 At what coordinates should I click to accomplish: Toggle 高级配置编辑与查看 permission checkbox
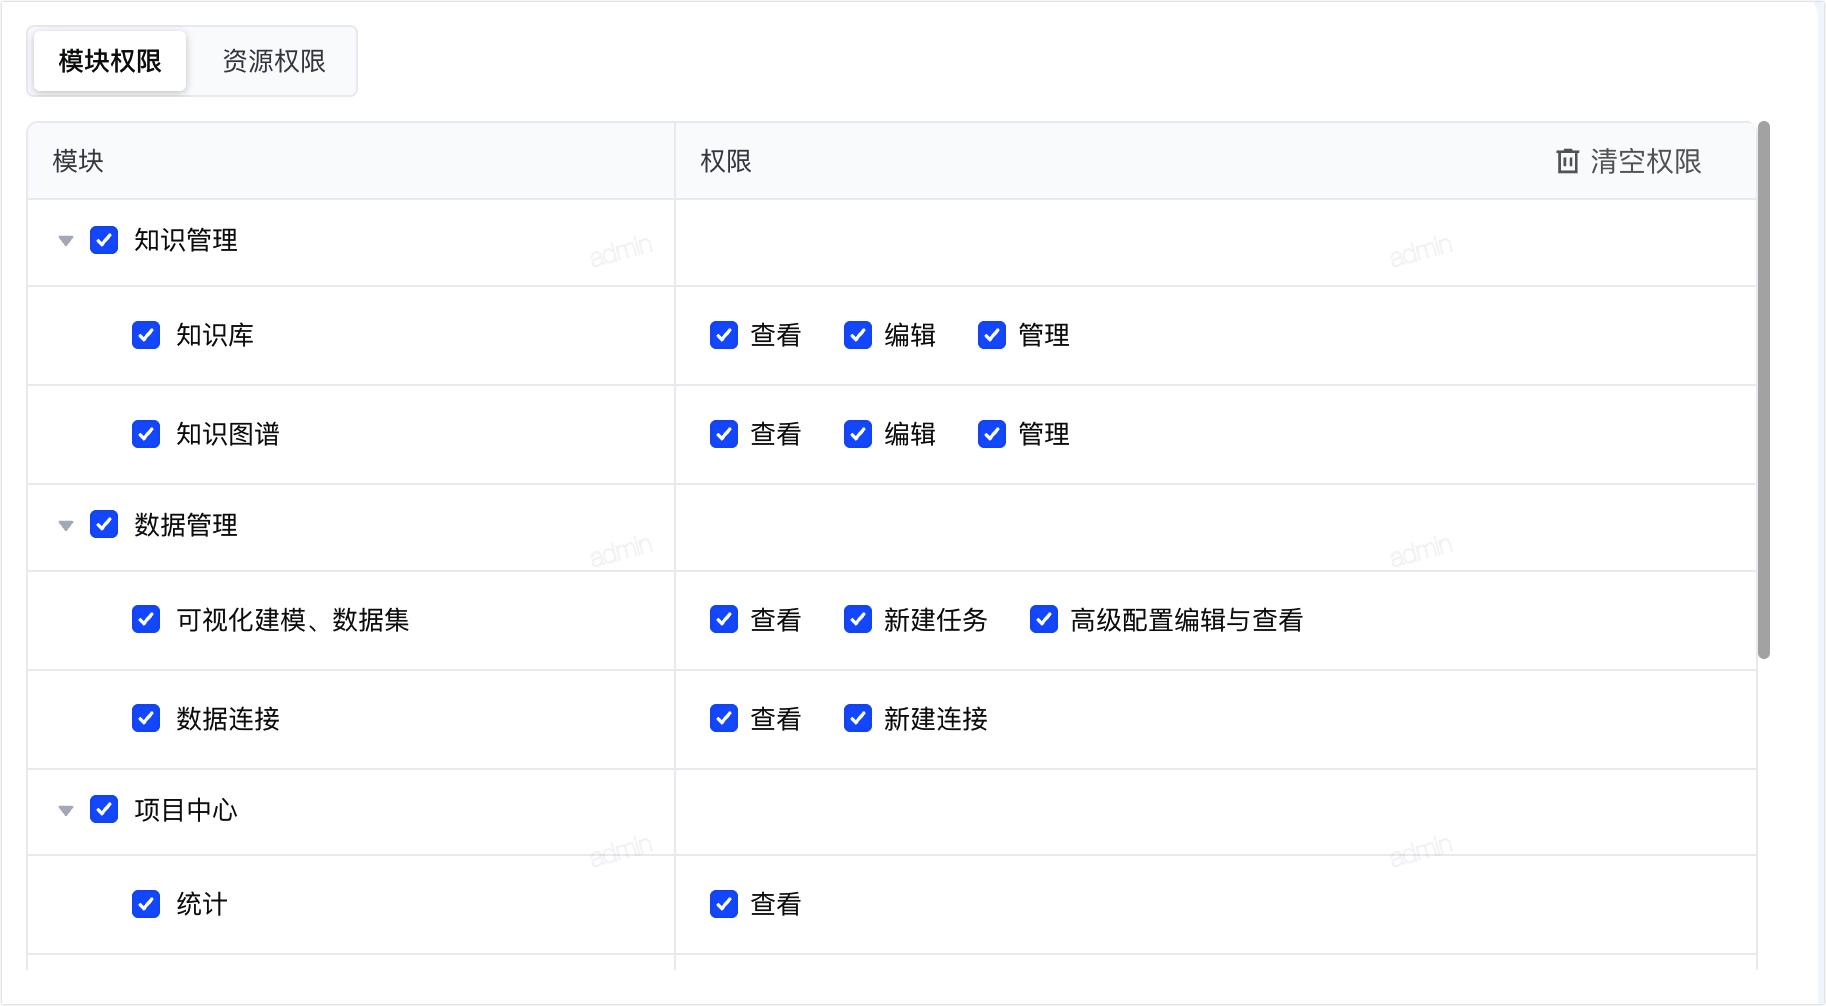click(x=1044, y=619)
